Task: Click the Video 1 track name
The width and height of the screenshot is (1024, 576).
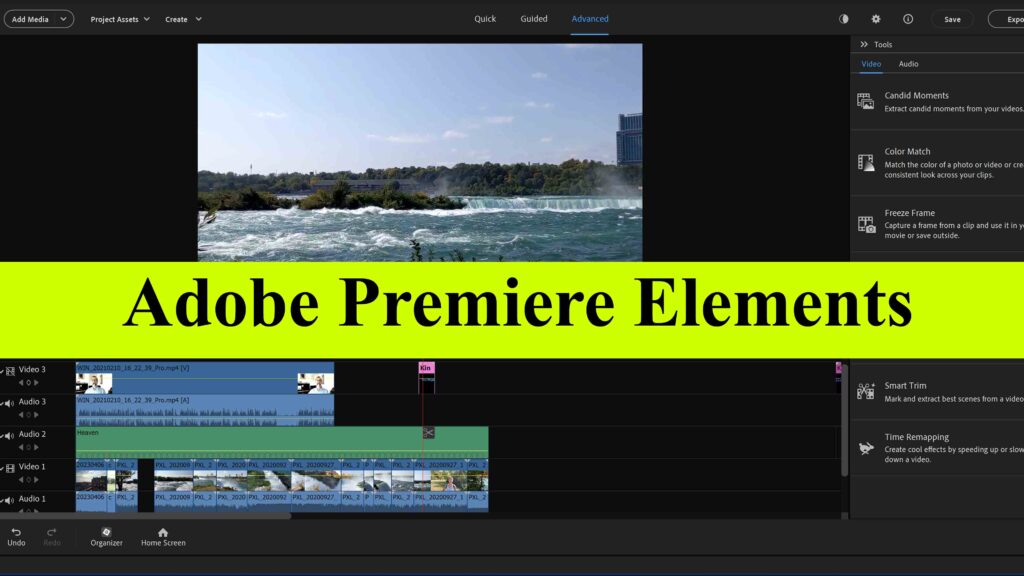Action: tap(32, 467)
